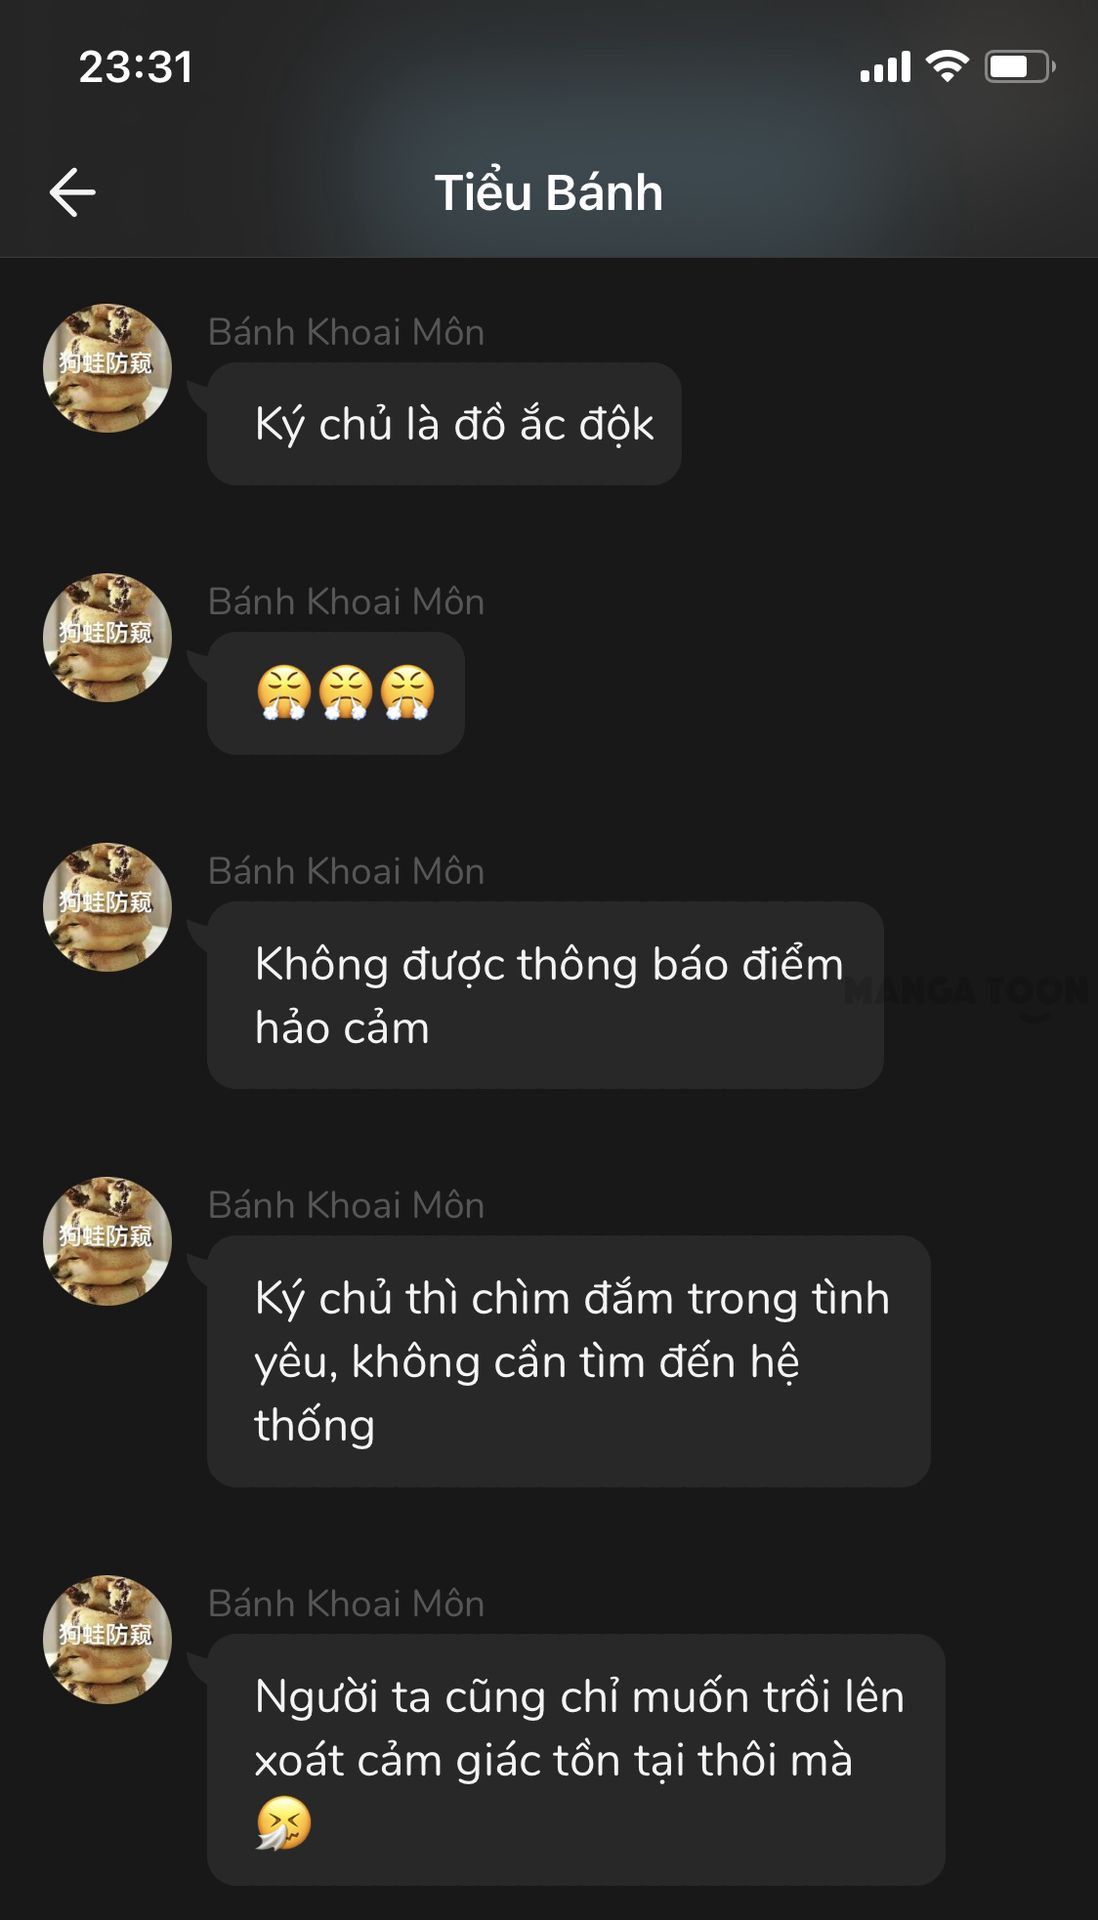Open avatar beside "Không được thông báo" message
The image size is (1098, 1920).
(107, 907)
